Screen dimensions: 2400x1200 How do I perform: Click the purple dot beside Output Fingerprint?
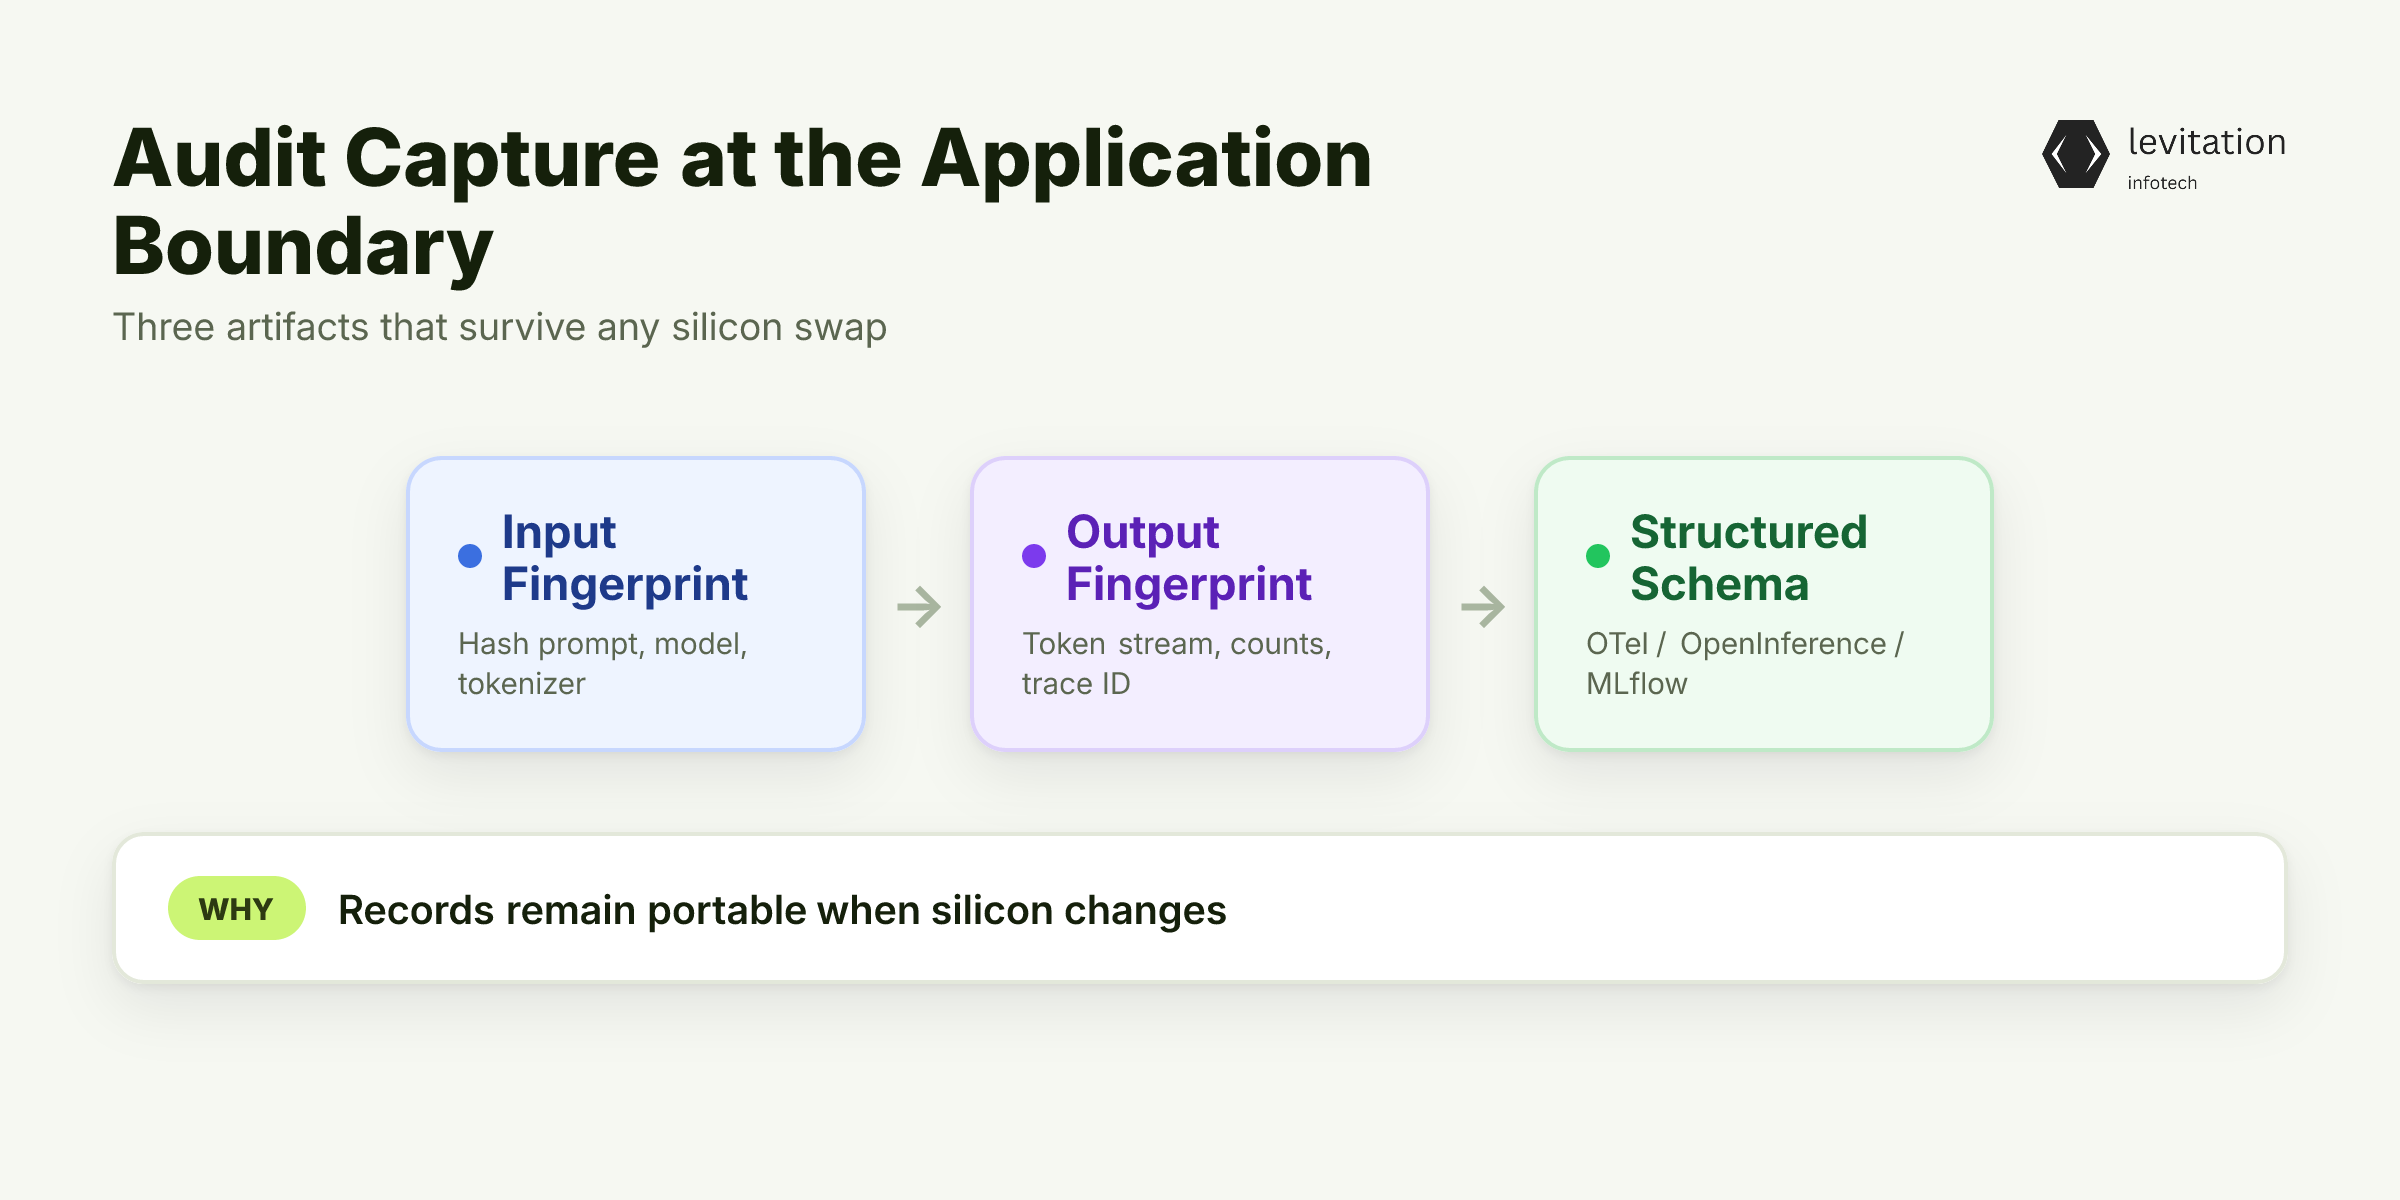[1034, 556]
